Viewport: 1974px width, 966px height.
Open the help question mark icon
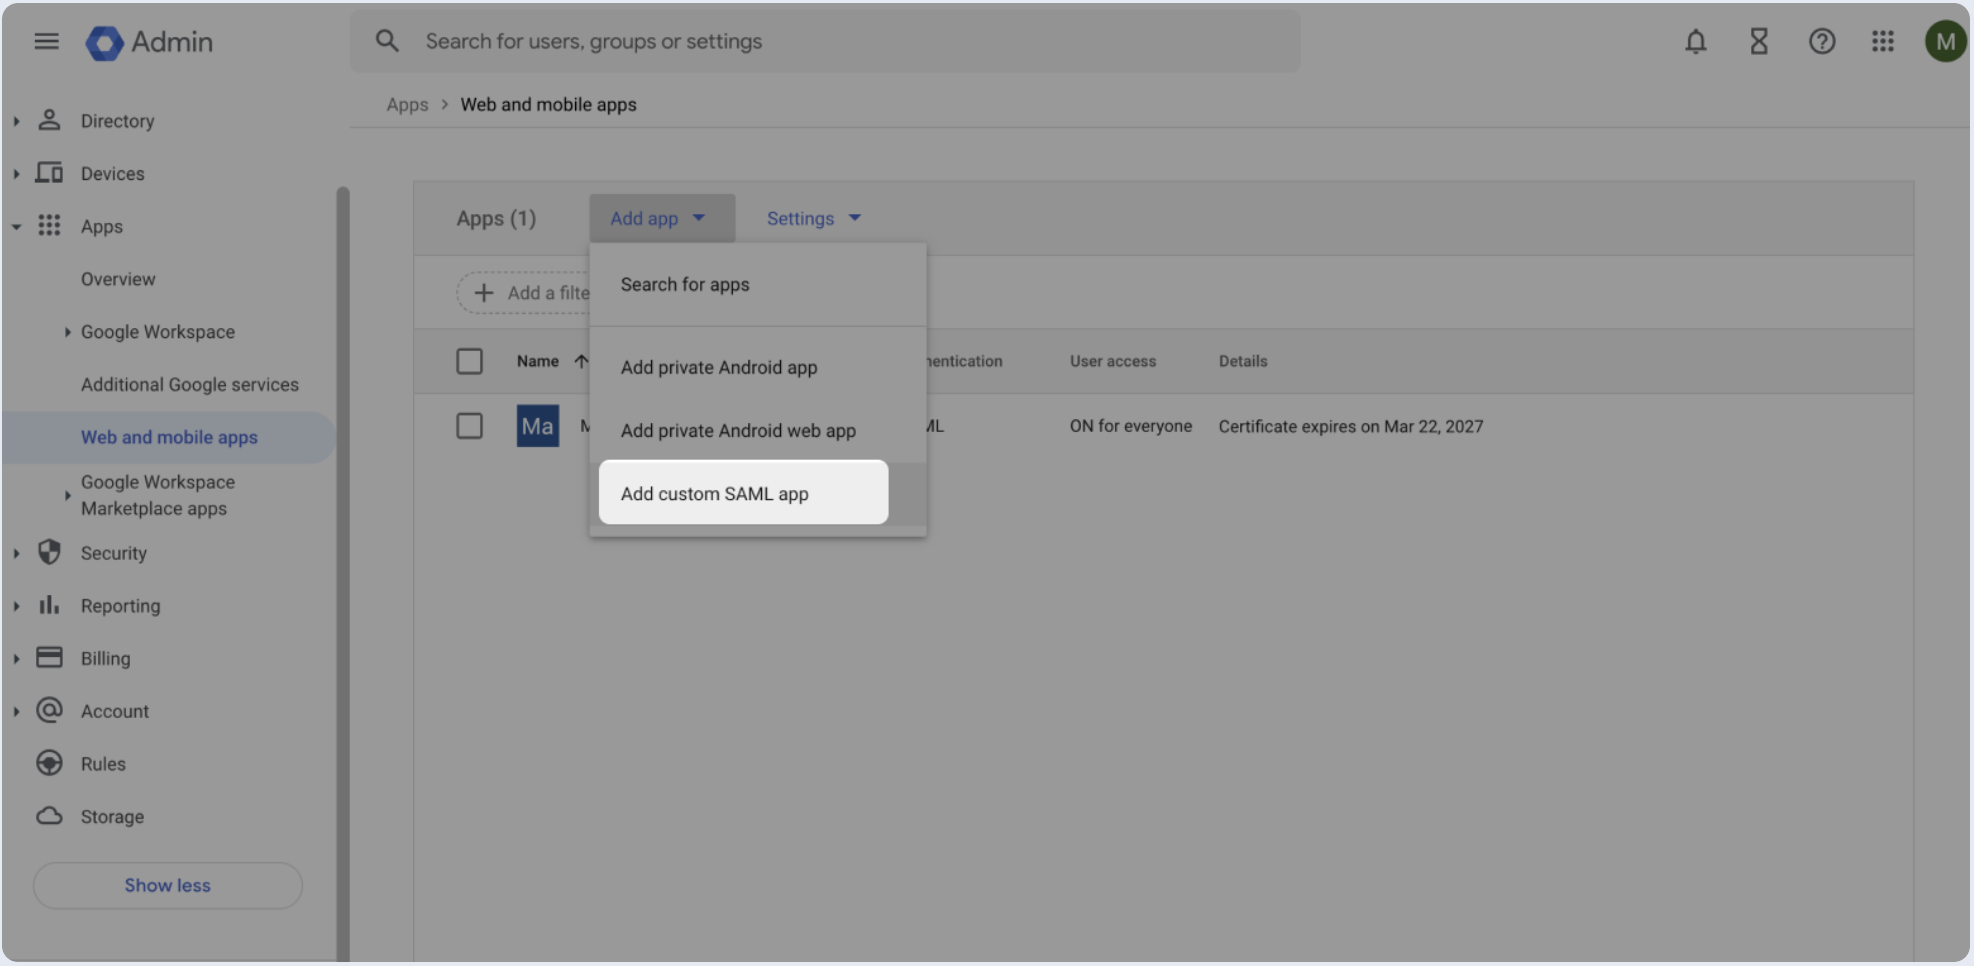coord(1821,41)
